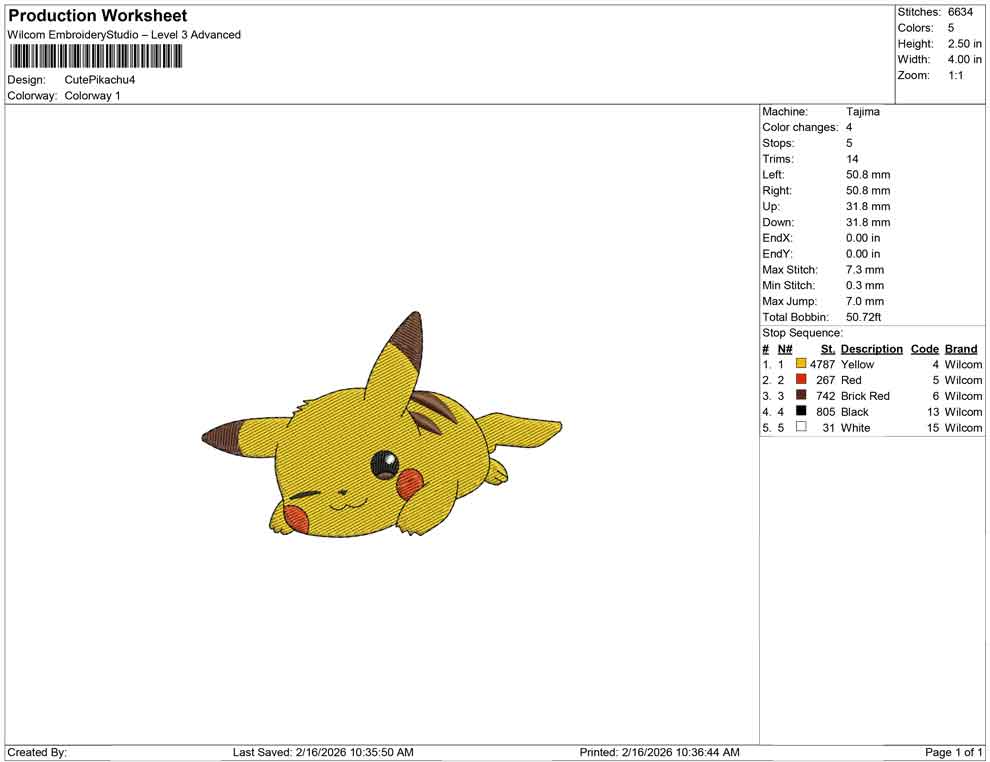The image size is (990, 762).
Task: Open the Description column header
Action: click(871, 348)
